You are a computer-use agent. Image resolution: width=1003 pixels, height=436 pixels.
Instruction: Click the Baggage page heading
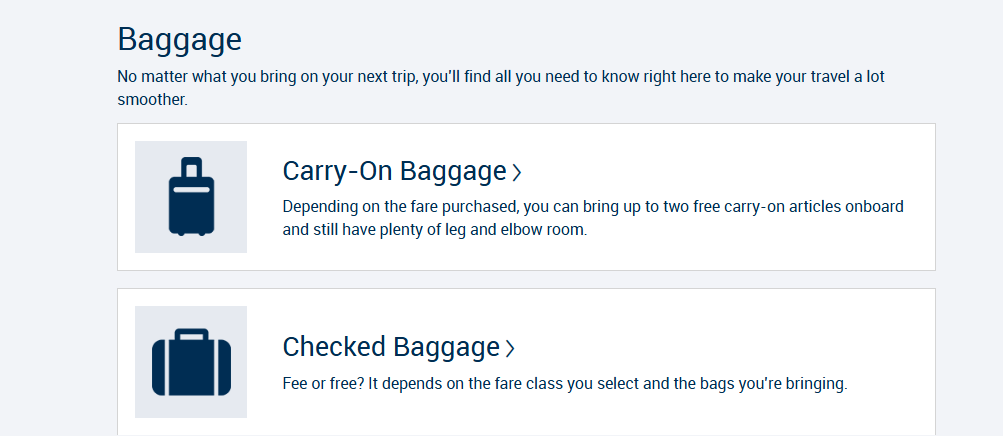click(179, 39)
